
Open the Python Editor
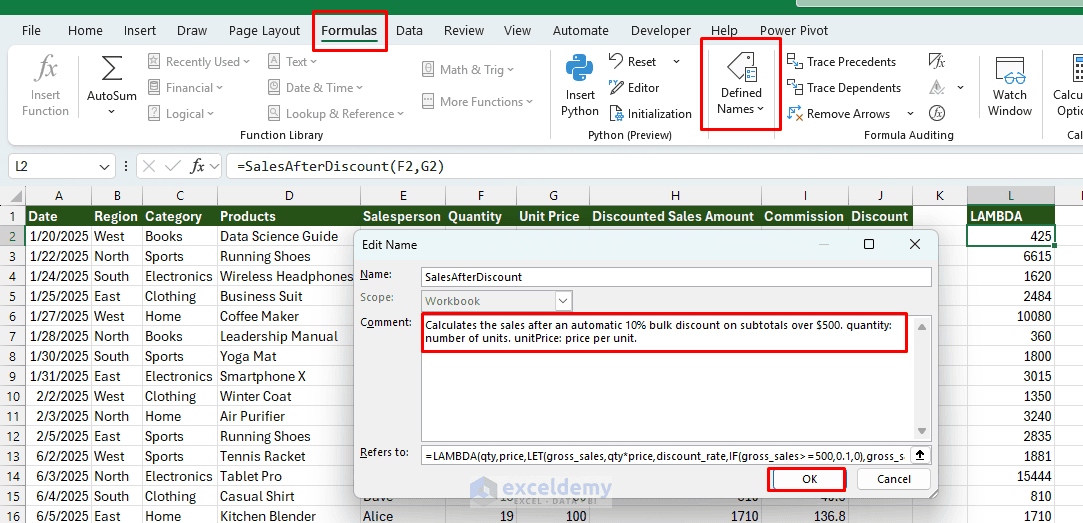tap(634, 88)
